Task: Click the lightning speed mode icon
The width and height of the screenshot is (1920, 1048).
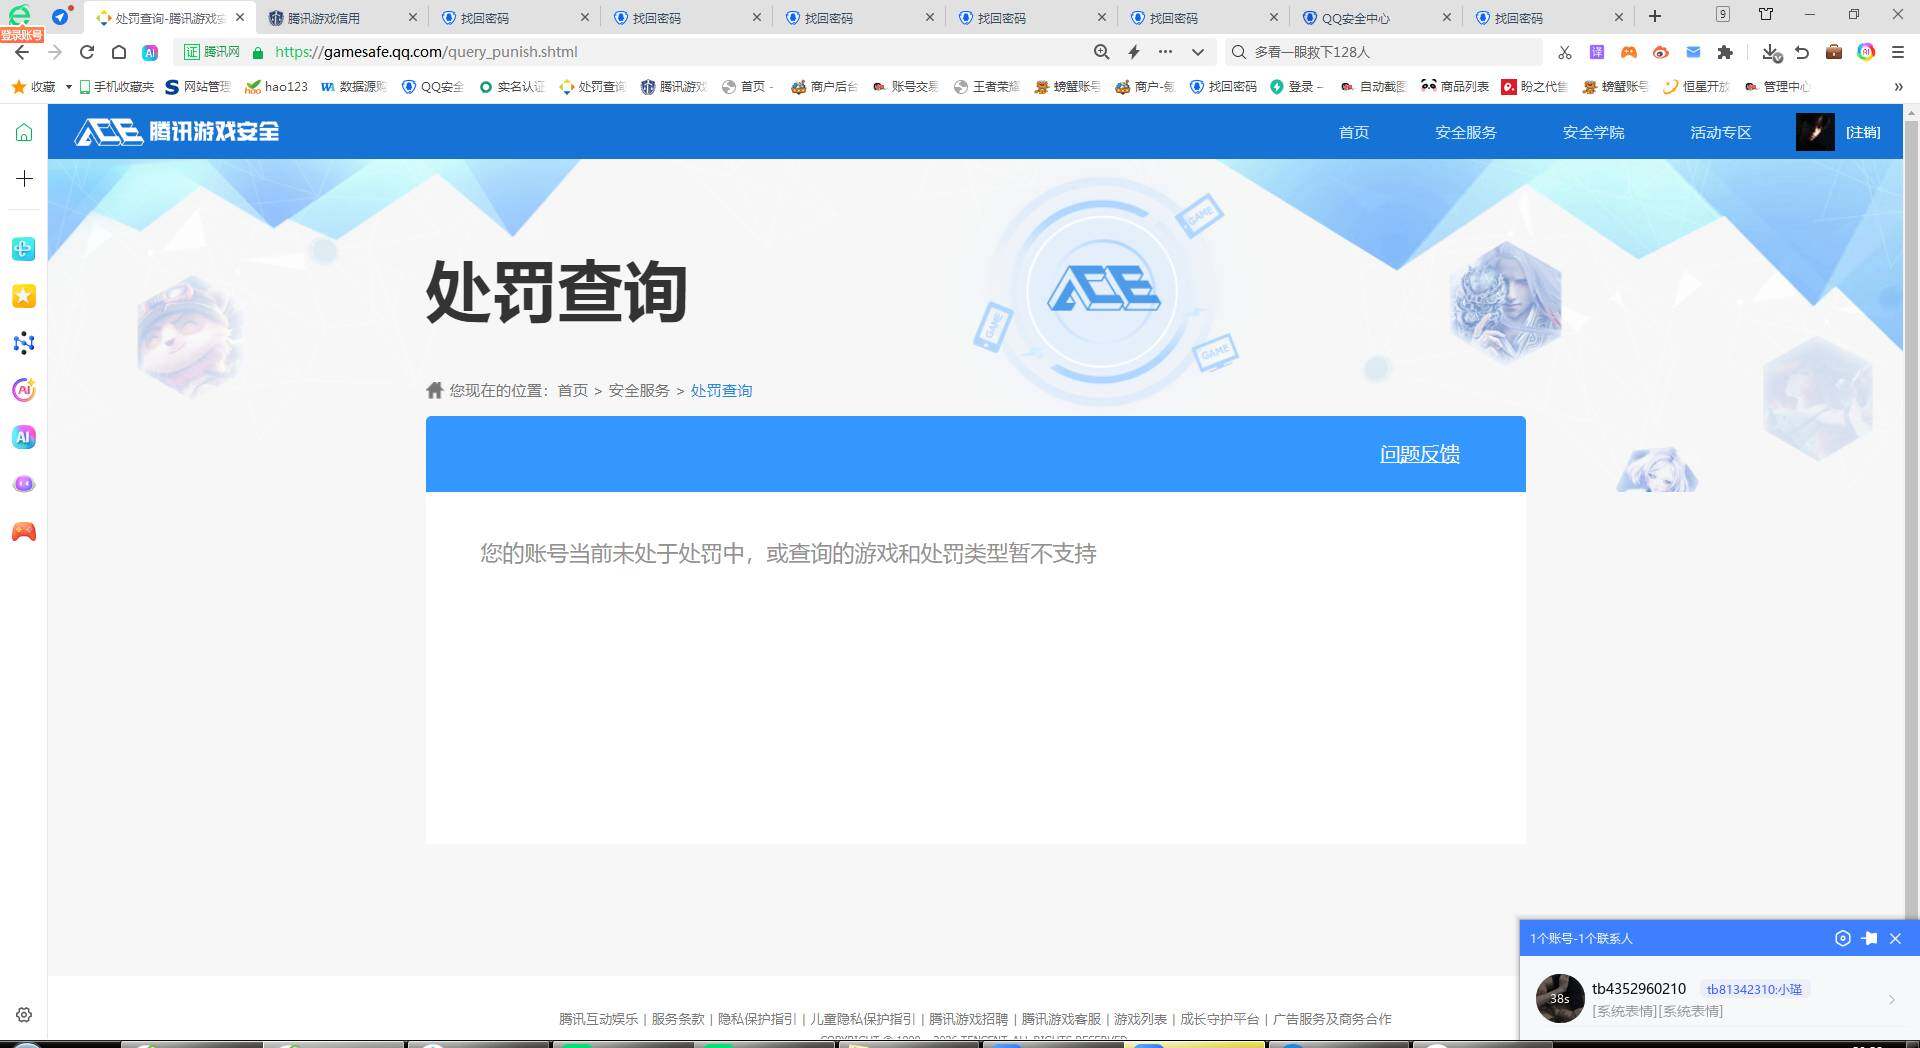Action: pyautogui.click(x=1133, y=52)
